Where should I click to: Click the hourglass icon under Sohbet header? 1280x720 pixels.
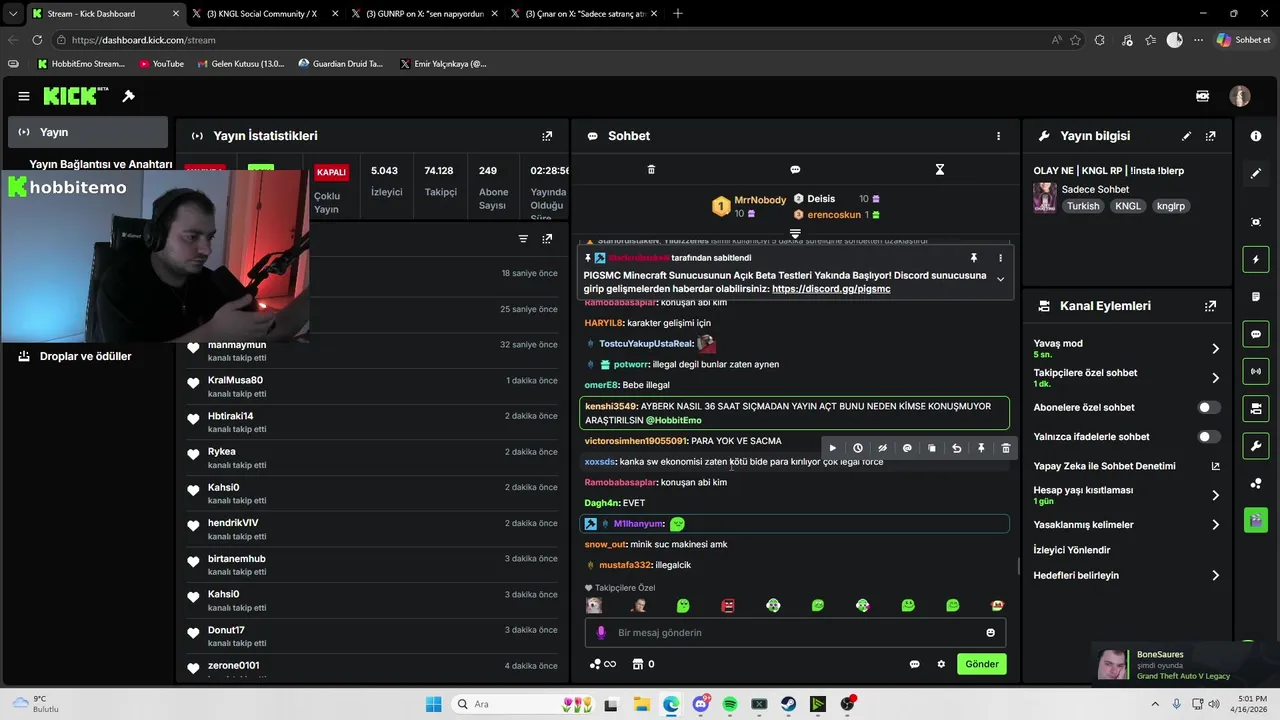pos(940,170)
